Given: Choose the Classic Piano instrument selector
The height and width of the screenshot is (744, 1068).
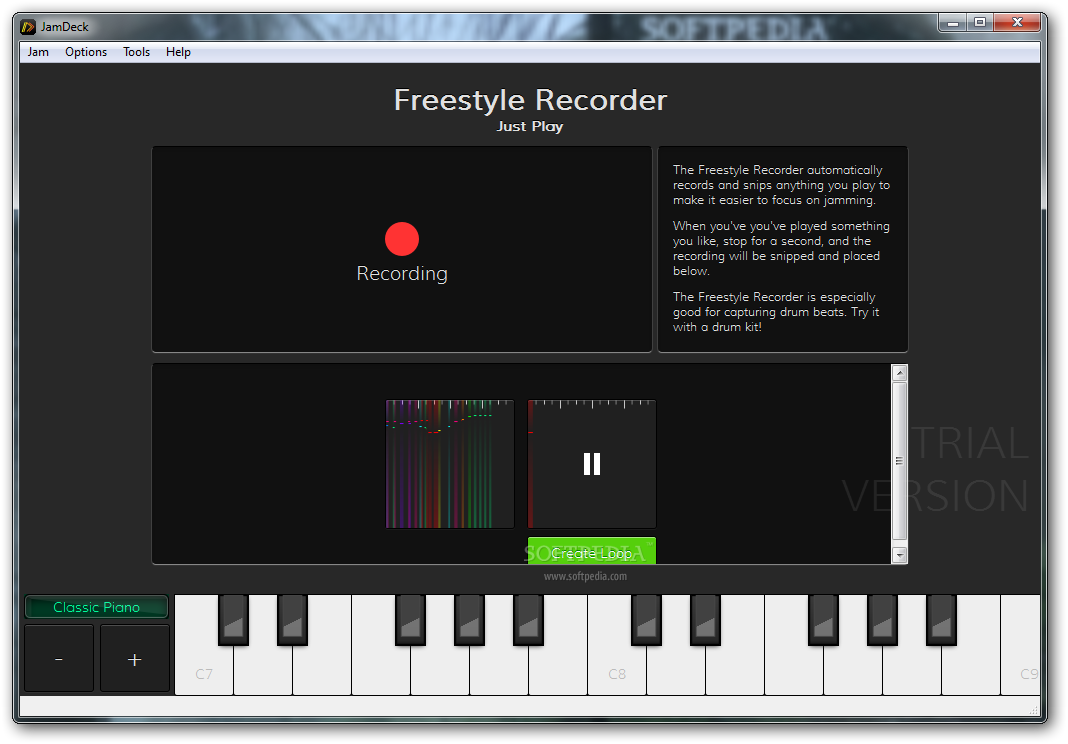Looking at the screenshot, I should 97,607.
